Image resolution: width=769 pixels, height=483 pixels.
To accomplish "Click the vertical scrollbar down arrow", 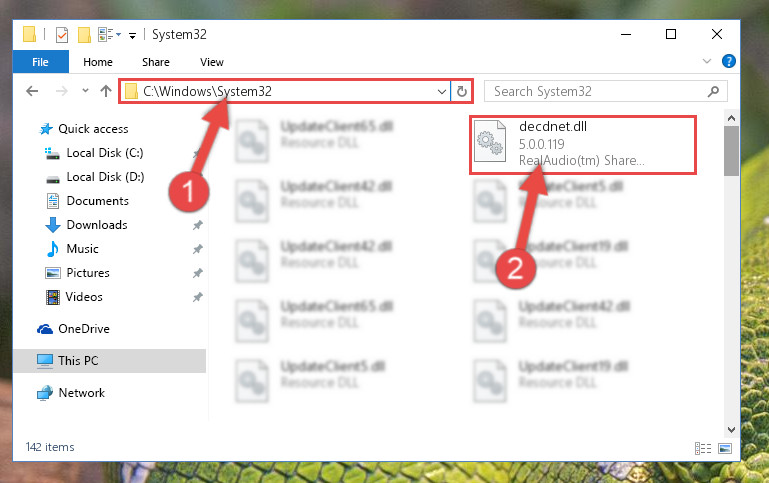I will [x=731, y=430].
